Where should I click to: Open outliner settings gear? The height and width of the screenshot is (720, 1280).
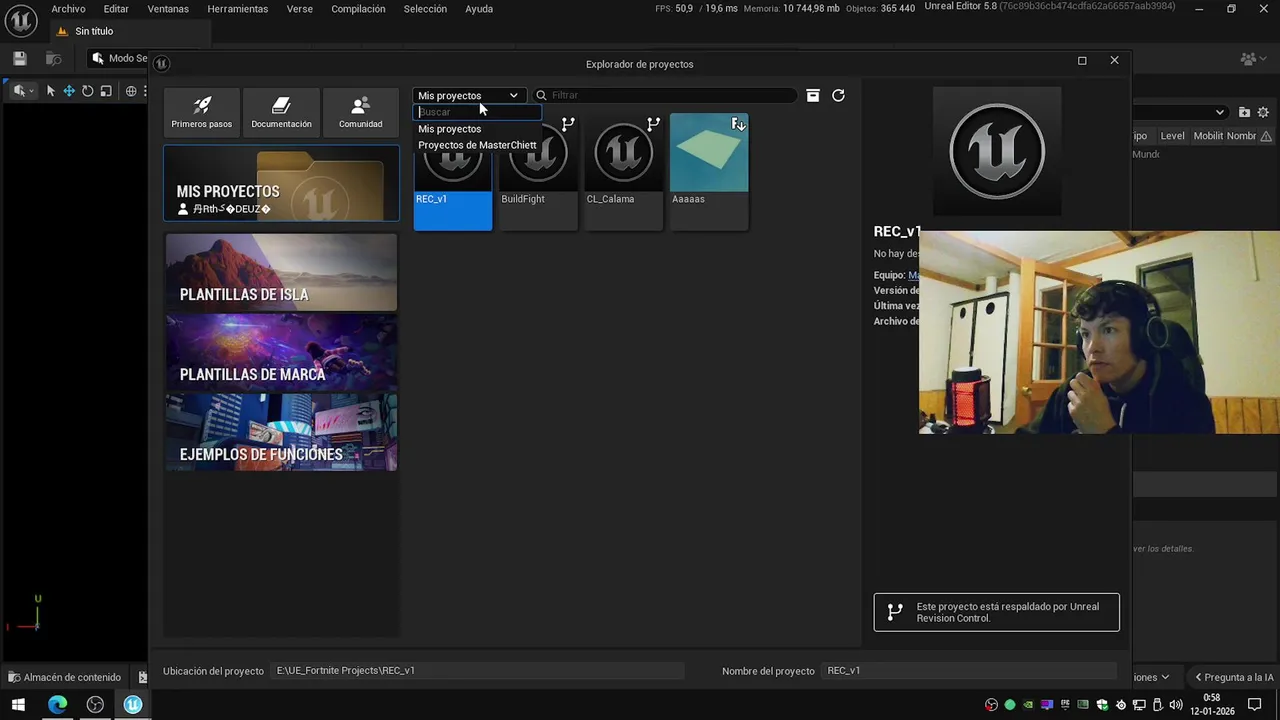click(1263, 112)
